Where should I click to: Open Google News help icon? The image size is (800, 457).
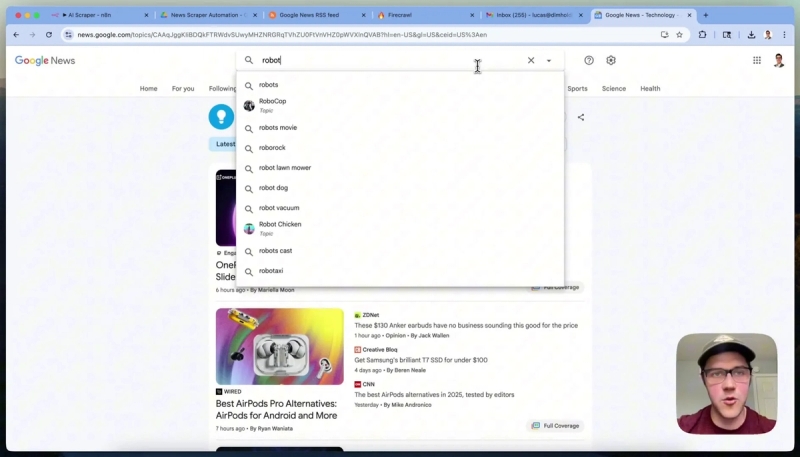coord(589,60)
